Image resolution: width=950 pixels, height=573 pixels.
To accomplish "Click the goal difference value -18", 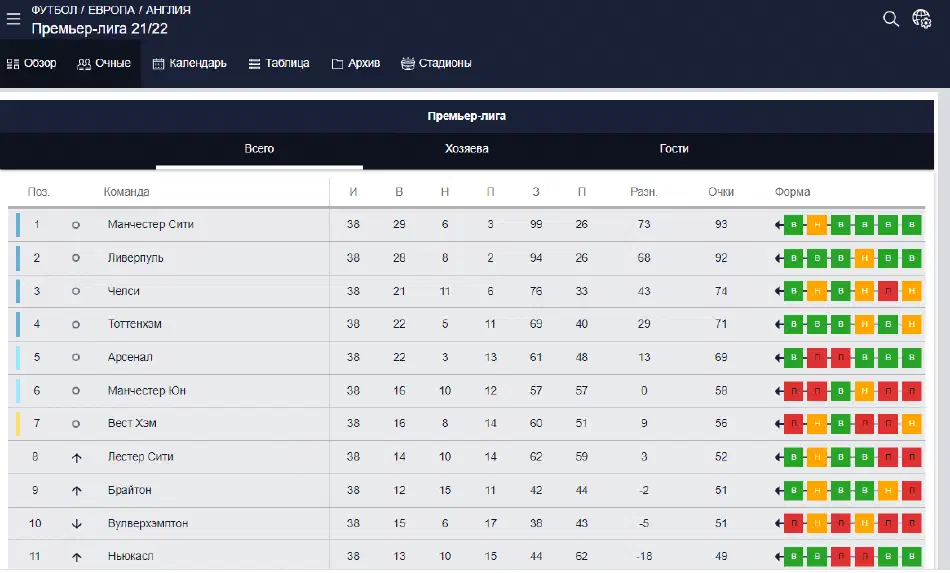I will tap(643, 556).
